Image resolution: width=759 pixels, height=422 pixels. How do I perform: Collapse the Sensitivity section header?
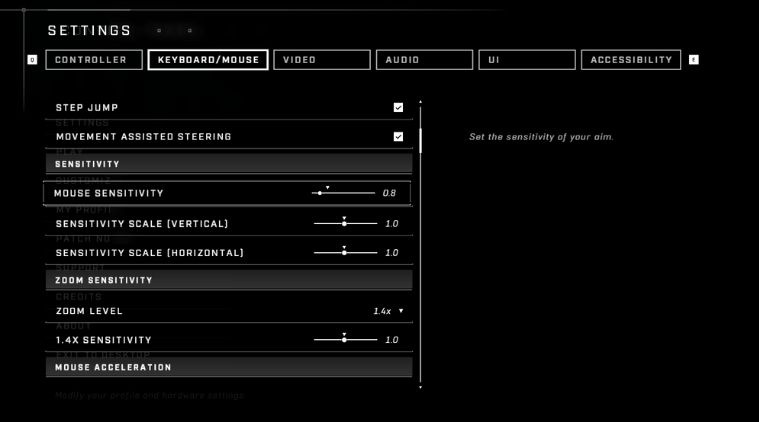tap(228, 164)
